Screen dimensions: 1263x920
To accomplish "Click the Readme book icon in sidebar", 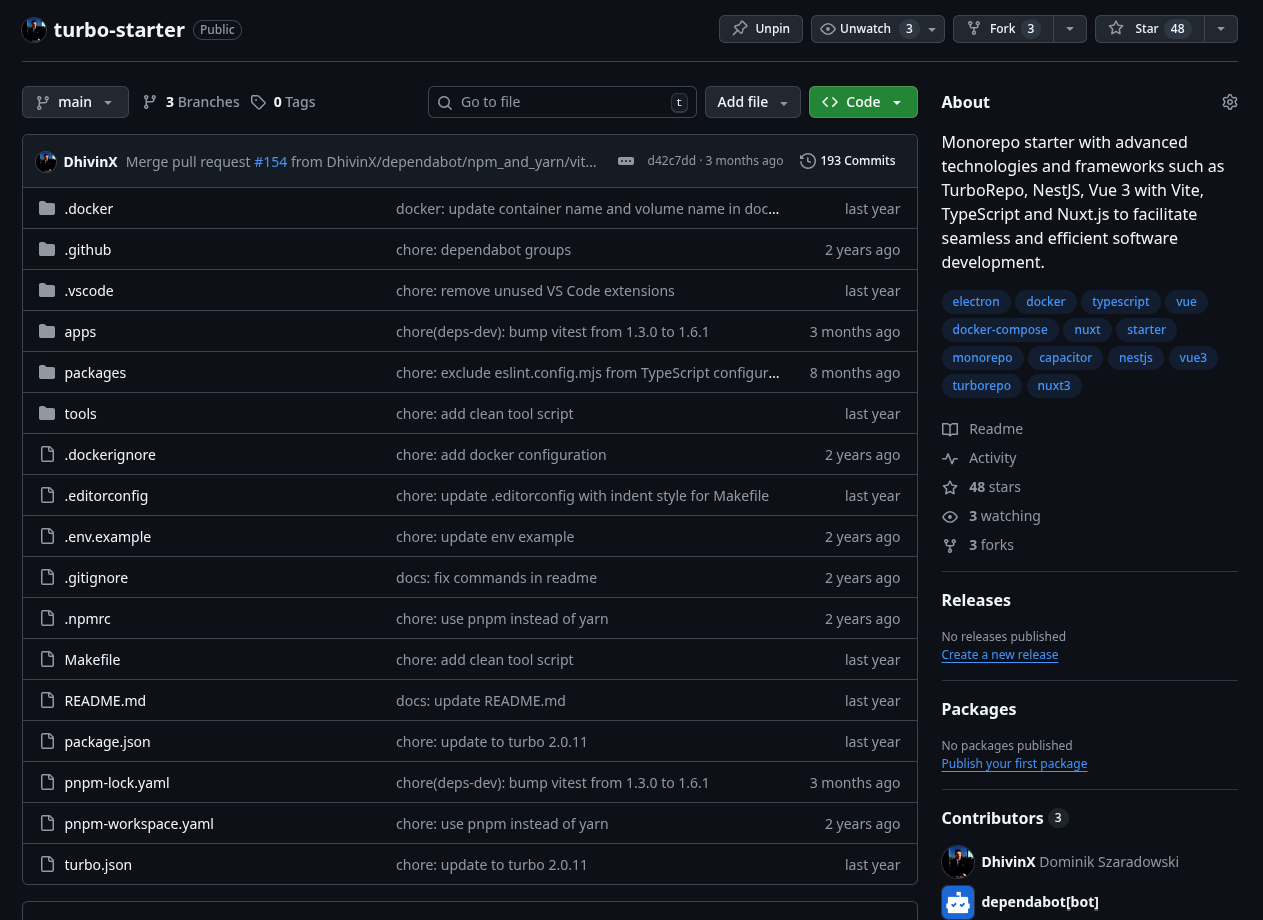I will click(950, 429).
